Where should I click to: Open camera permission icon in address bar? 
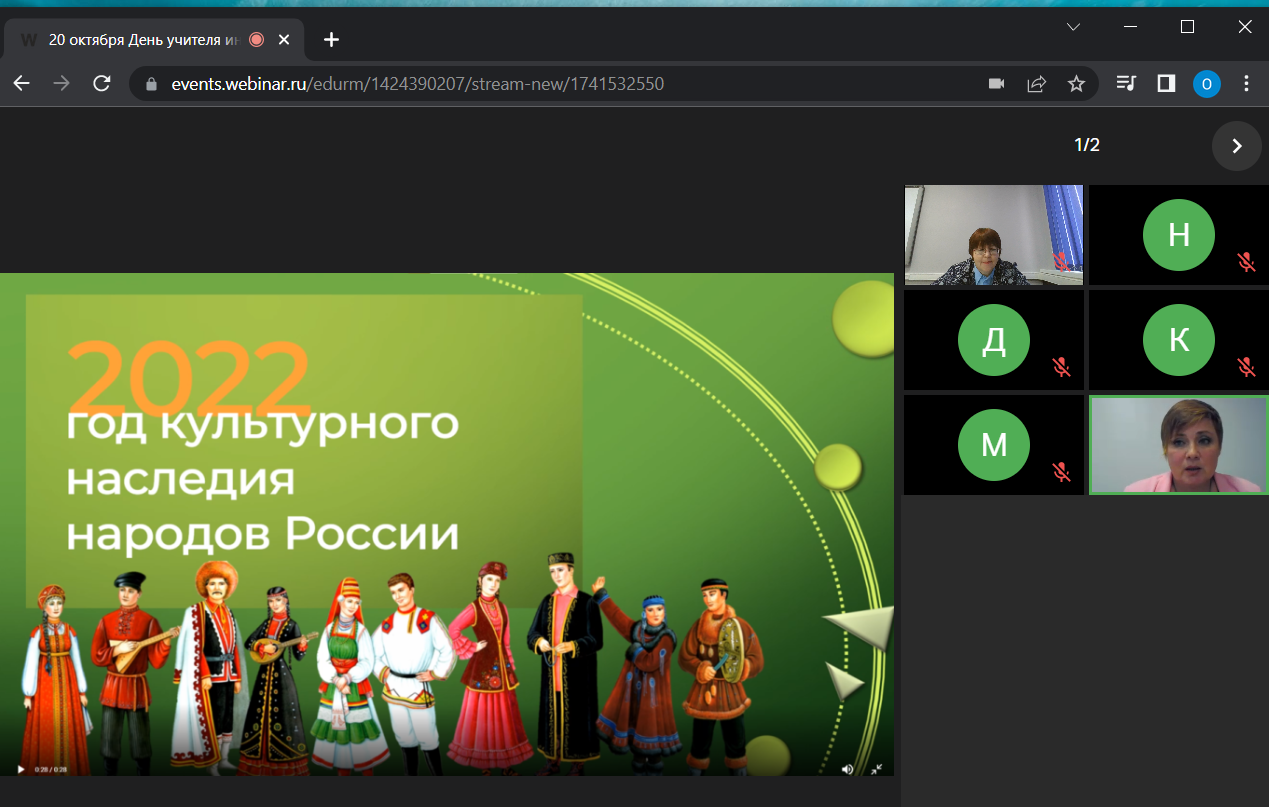[x=996, y=84]
